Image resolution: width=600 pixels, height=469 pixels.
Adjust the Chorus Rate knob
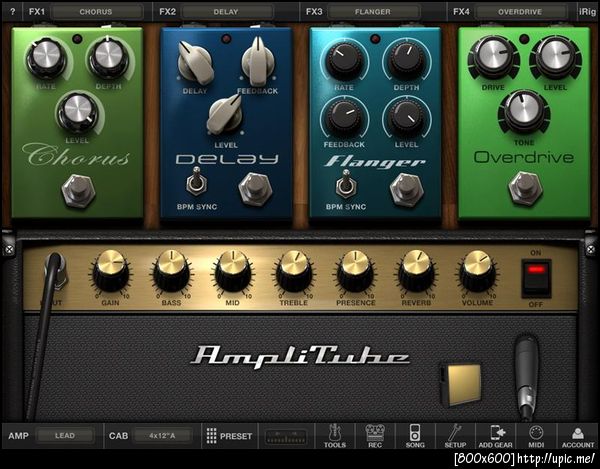(x=46, y=58)
